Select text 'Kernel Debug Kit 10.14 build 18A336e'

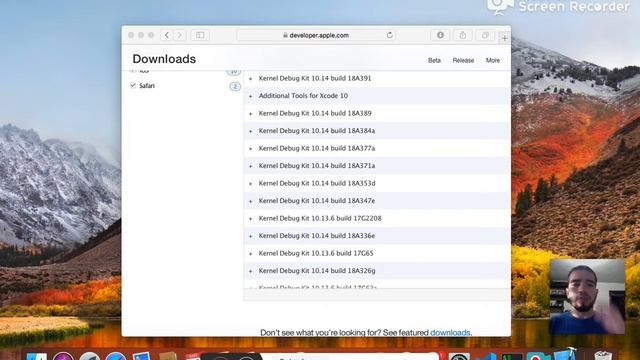pos(317,236)
